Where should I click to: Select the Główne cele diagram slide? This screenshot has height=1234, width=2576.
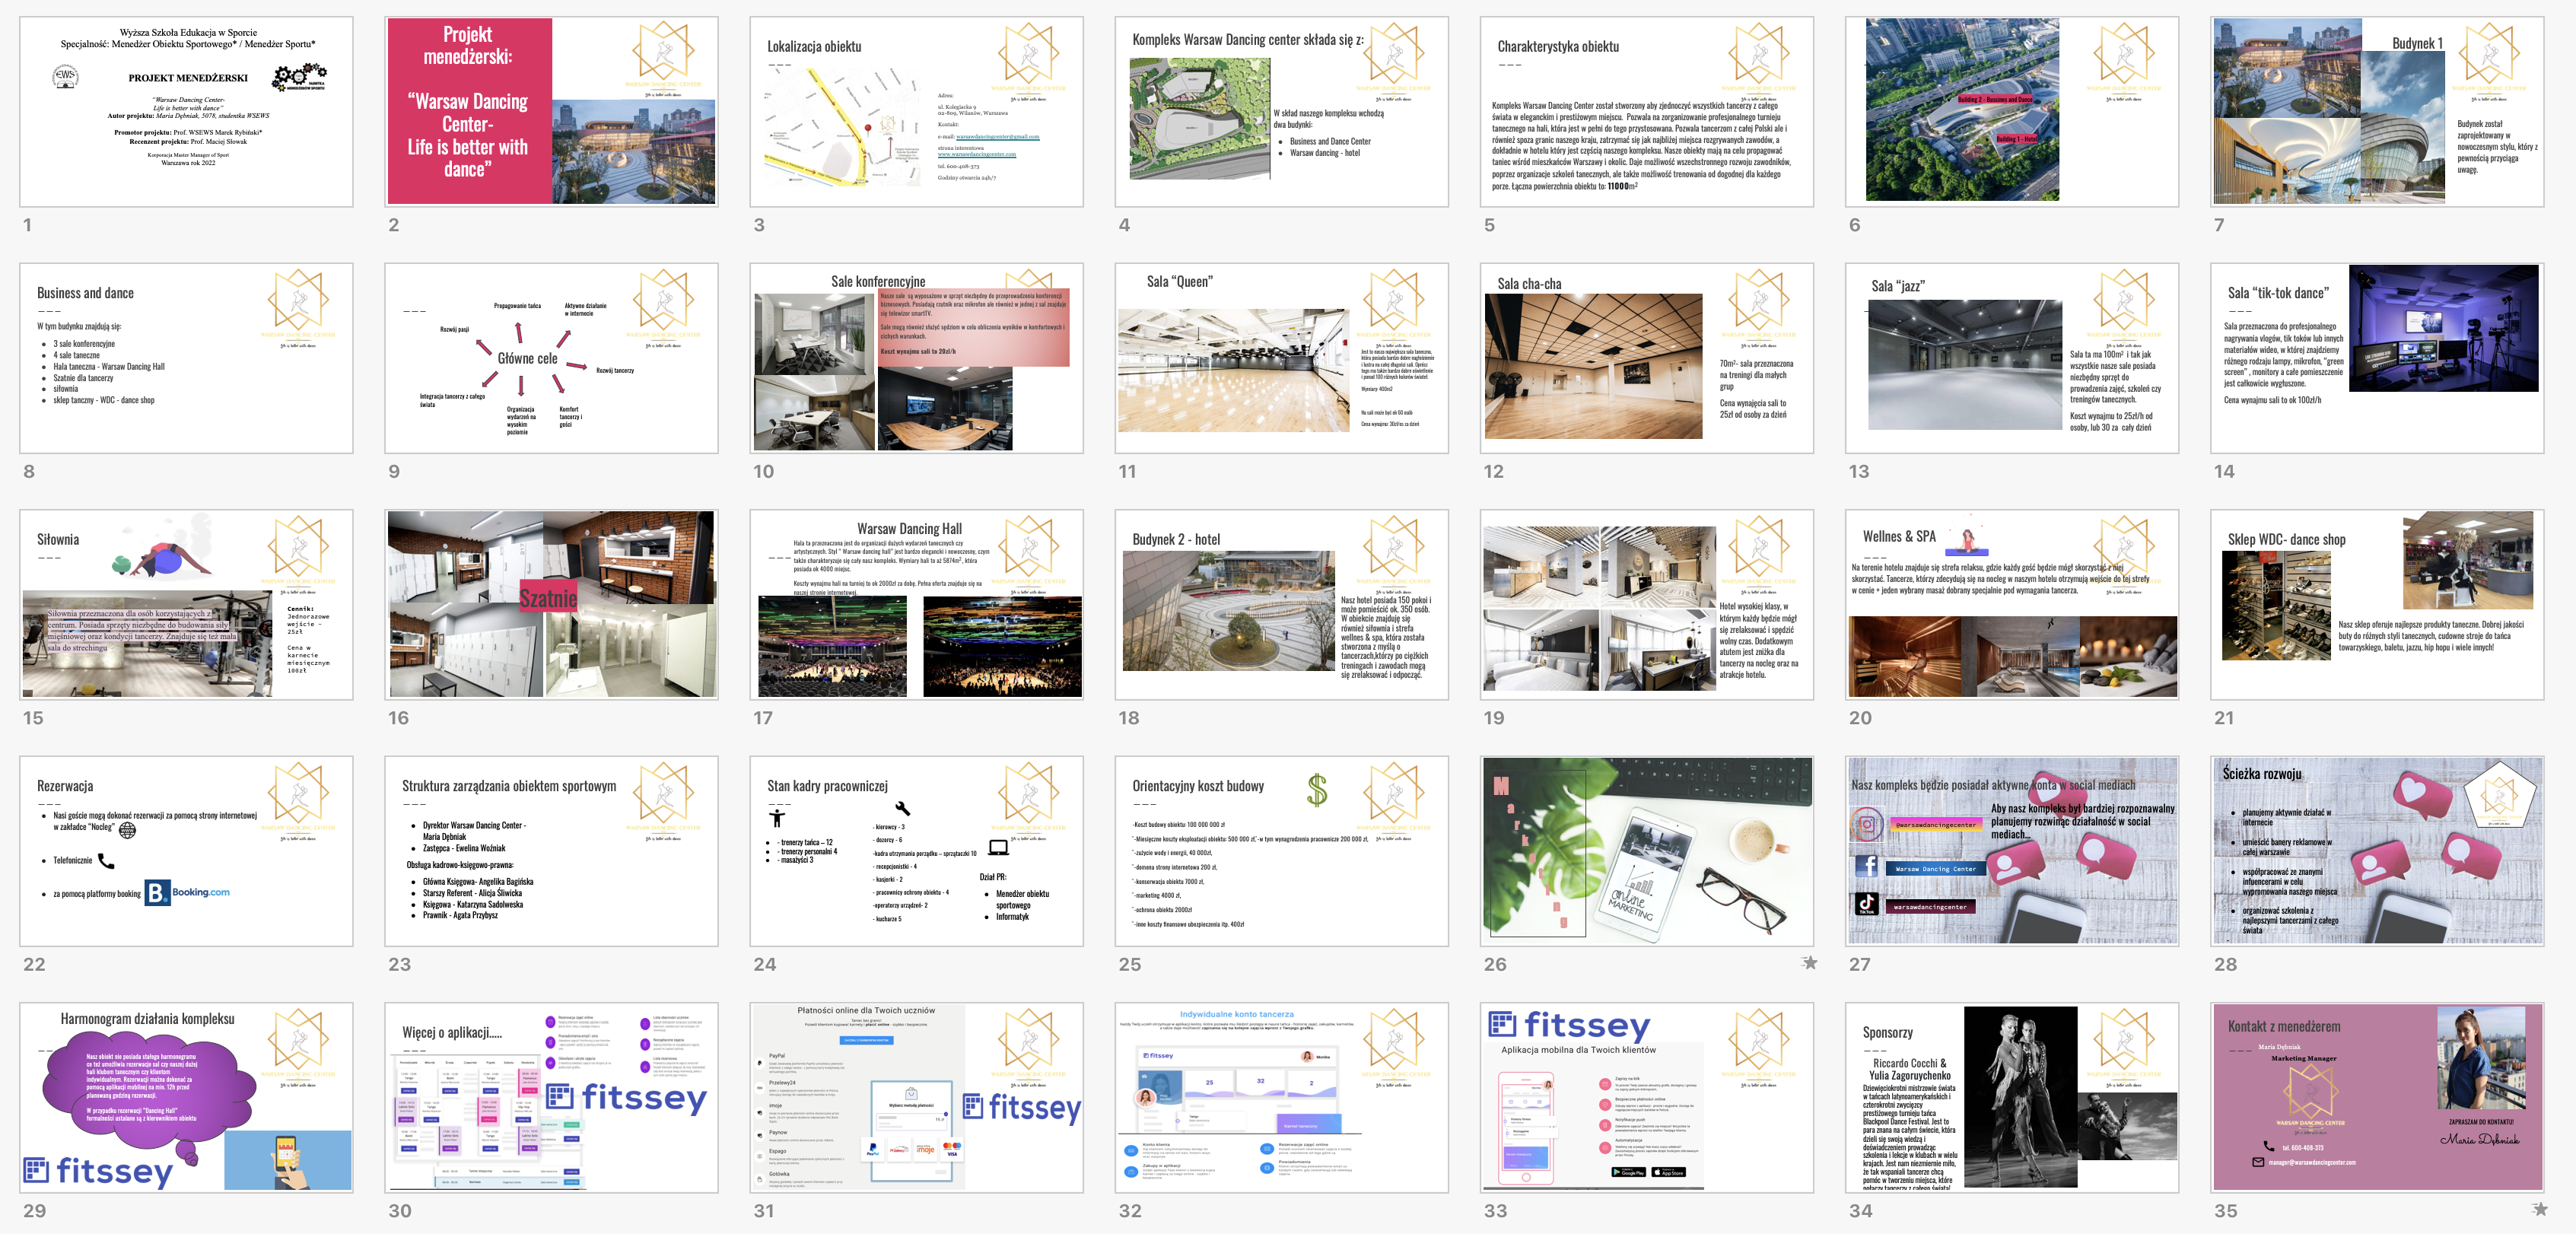pos(551,358)
